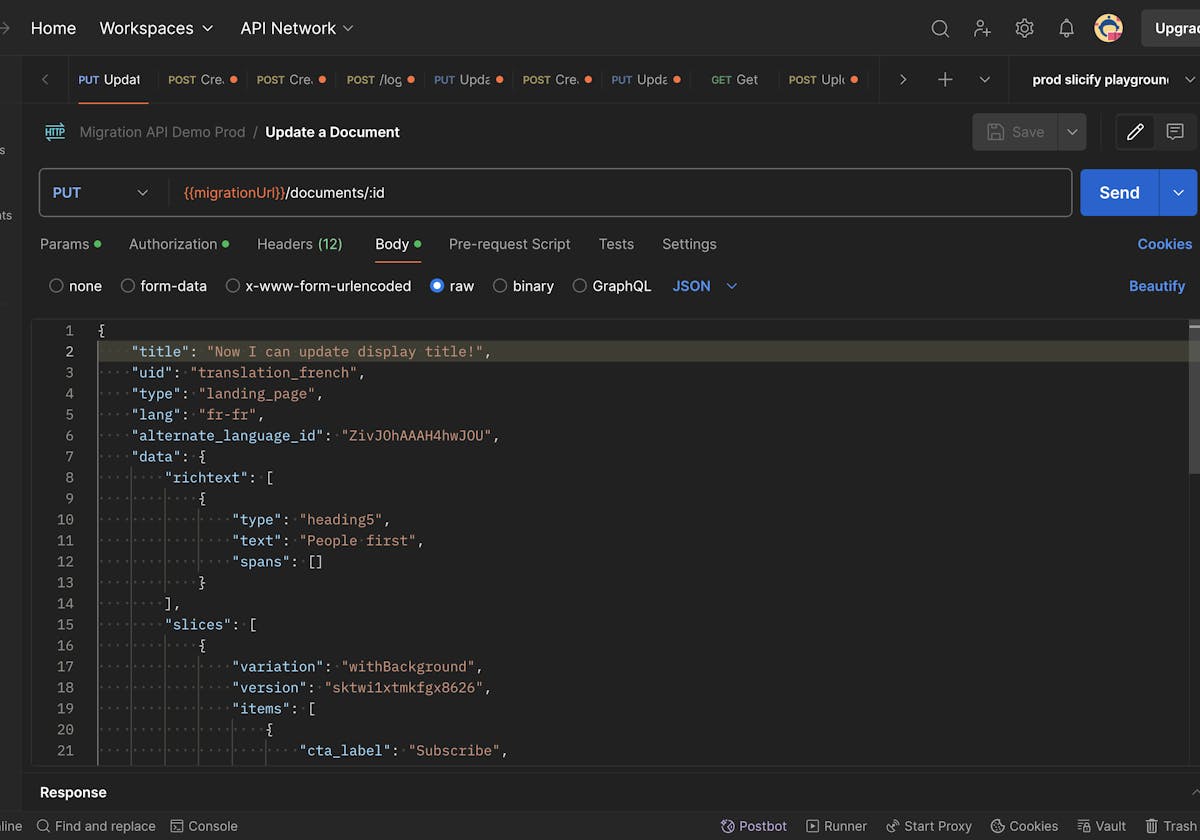Switch body format to binary
The width and height of the screenshot is (1200, 840).
tap(523, 286)
